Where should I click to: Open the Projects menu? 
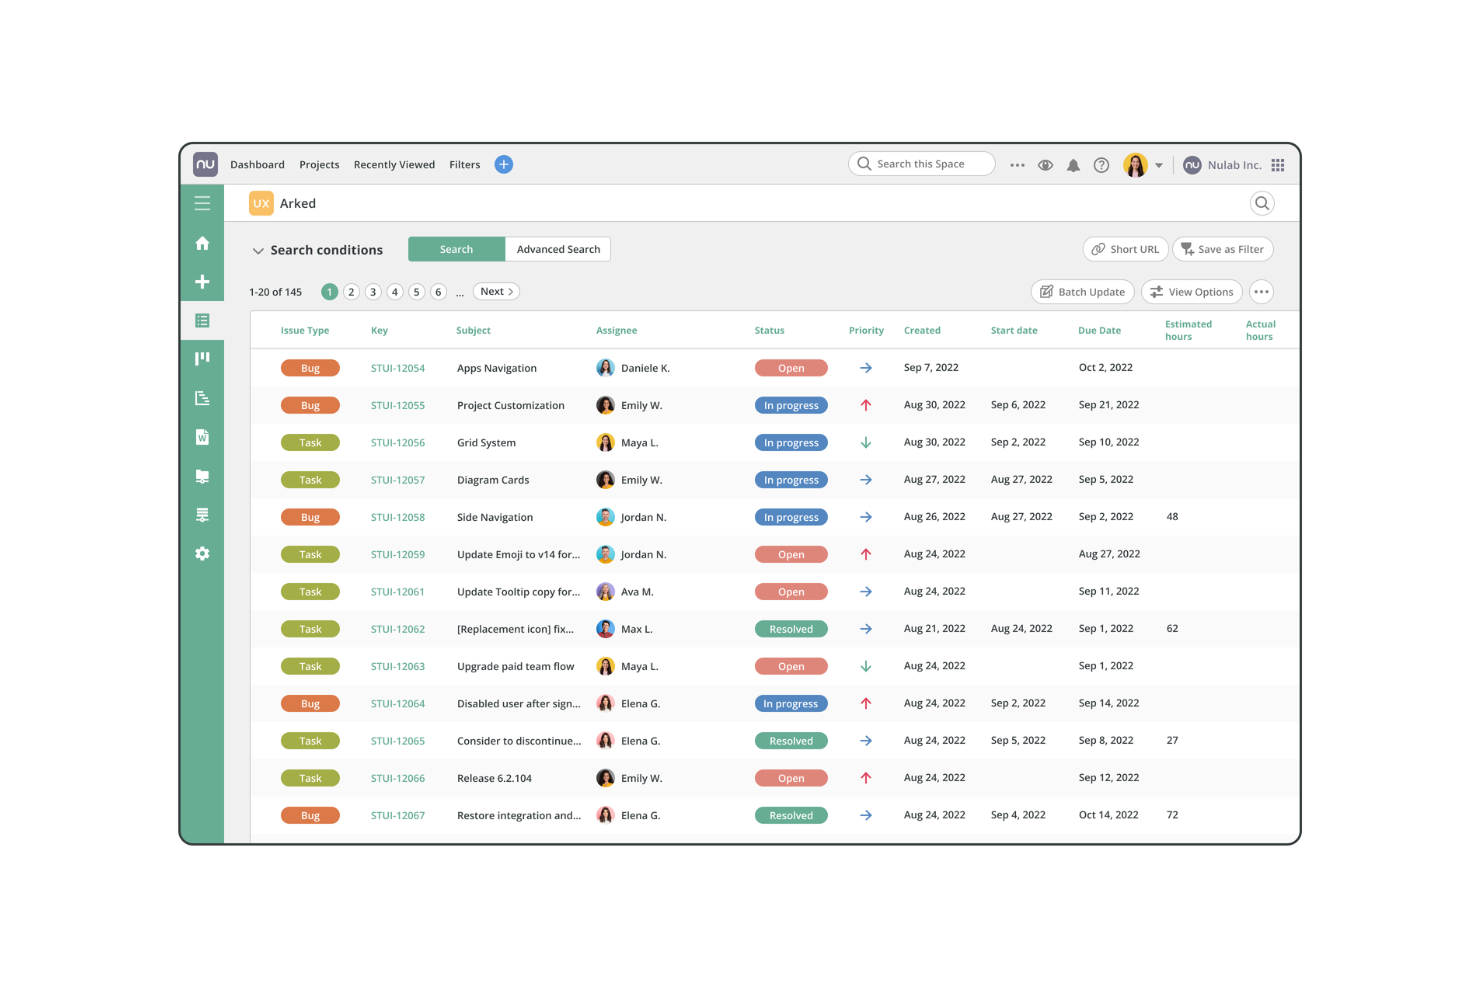[x=319, y=164]
